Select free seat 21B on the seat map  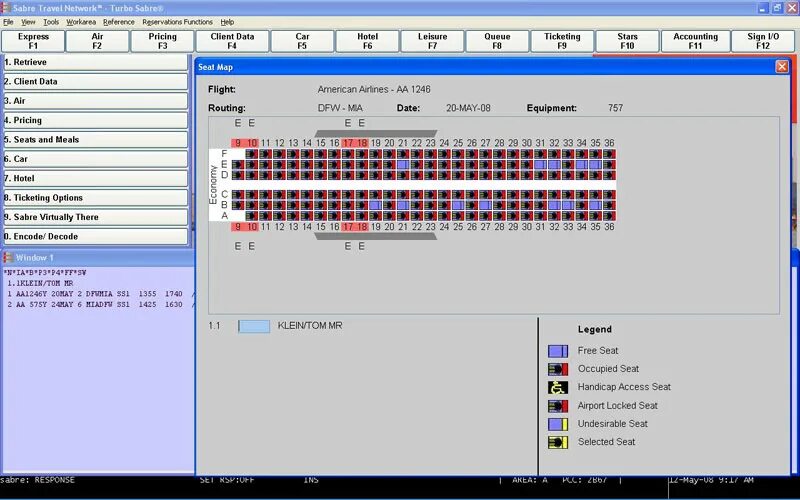point(403,205)
